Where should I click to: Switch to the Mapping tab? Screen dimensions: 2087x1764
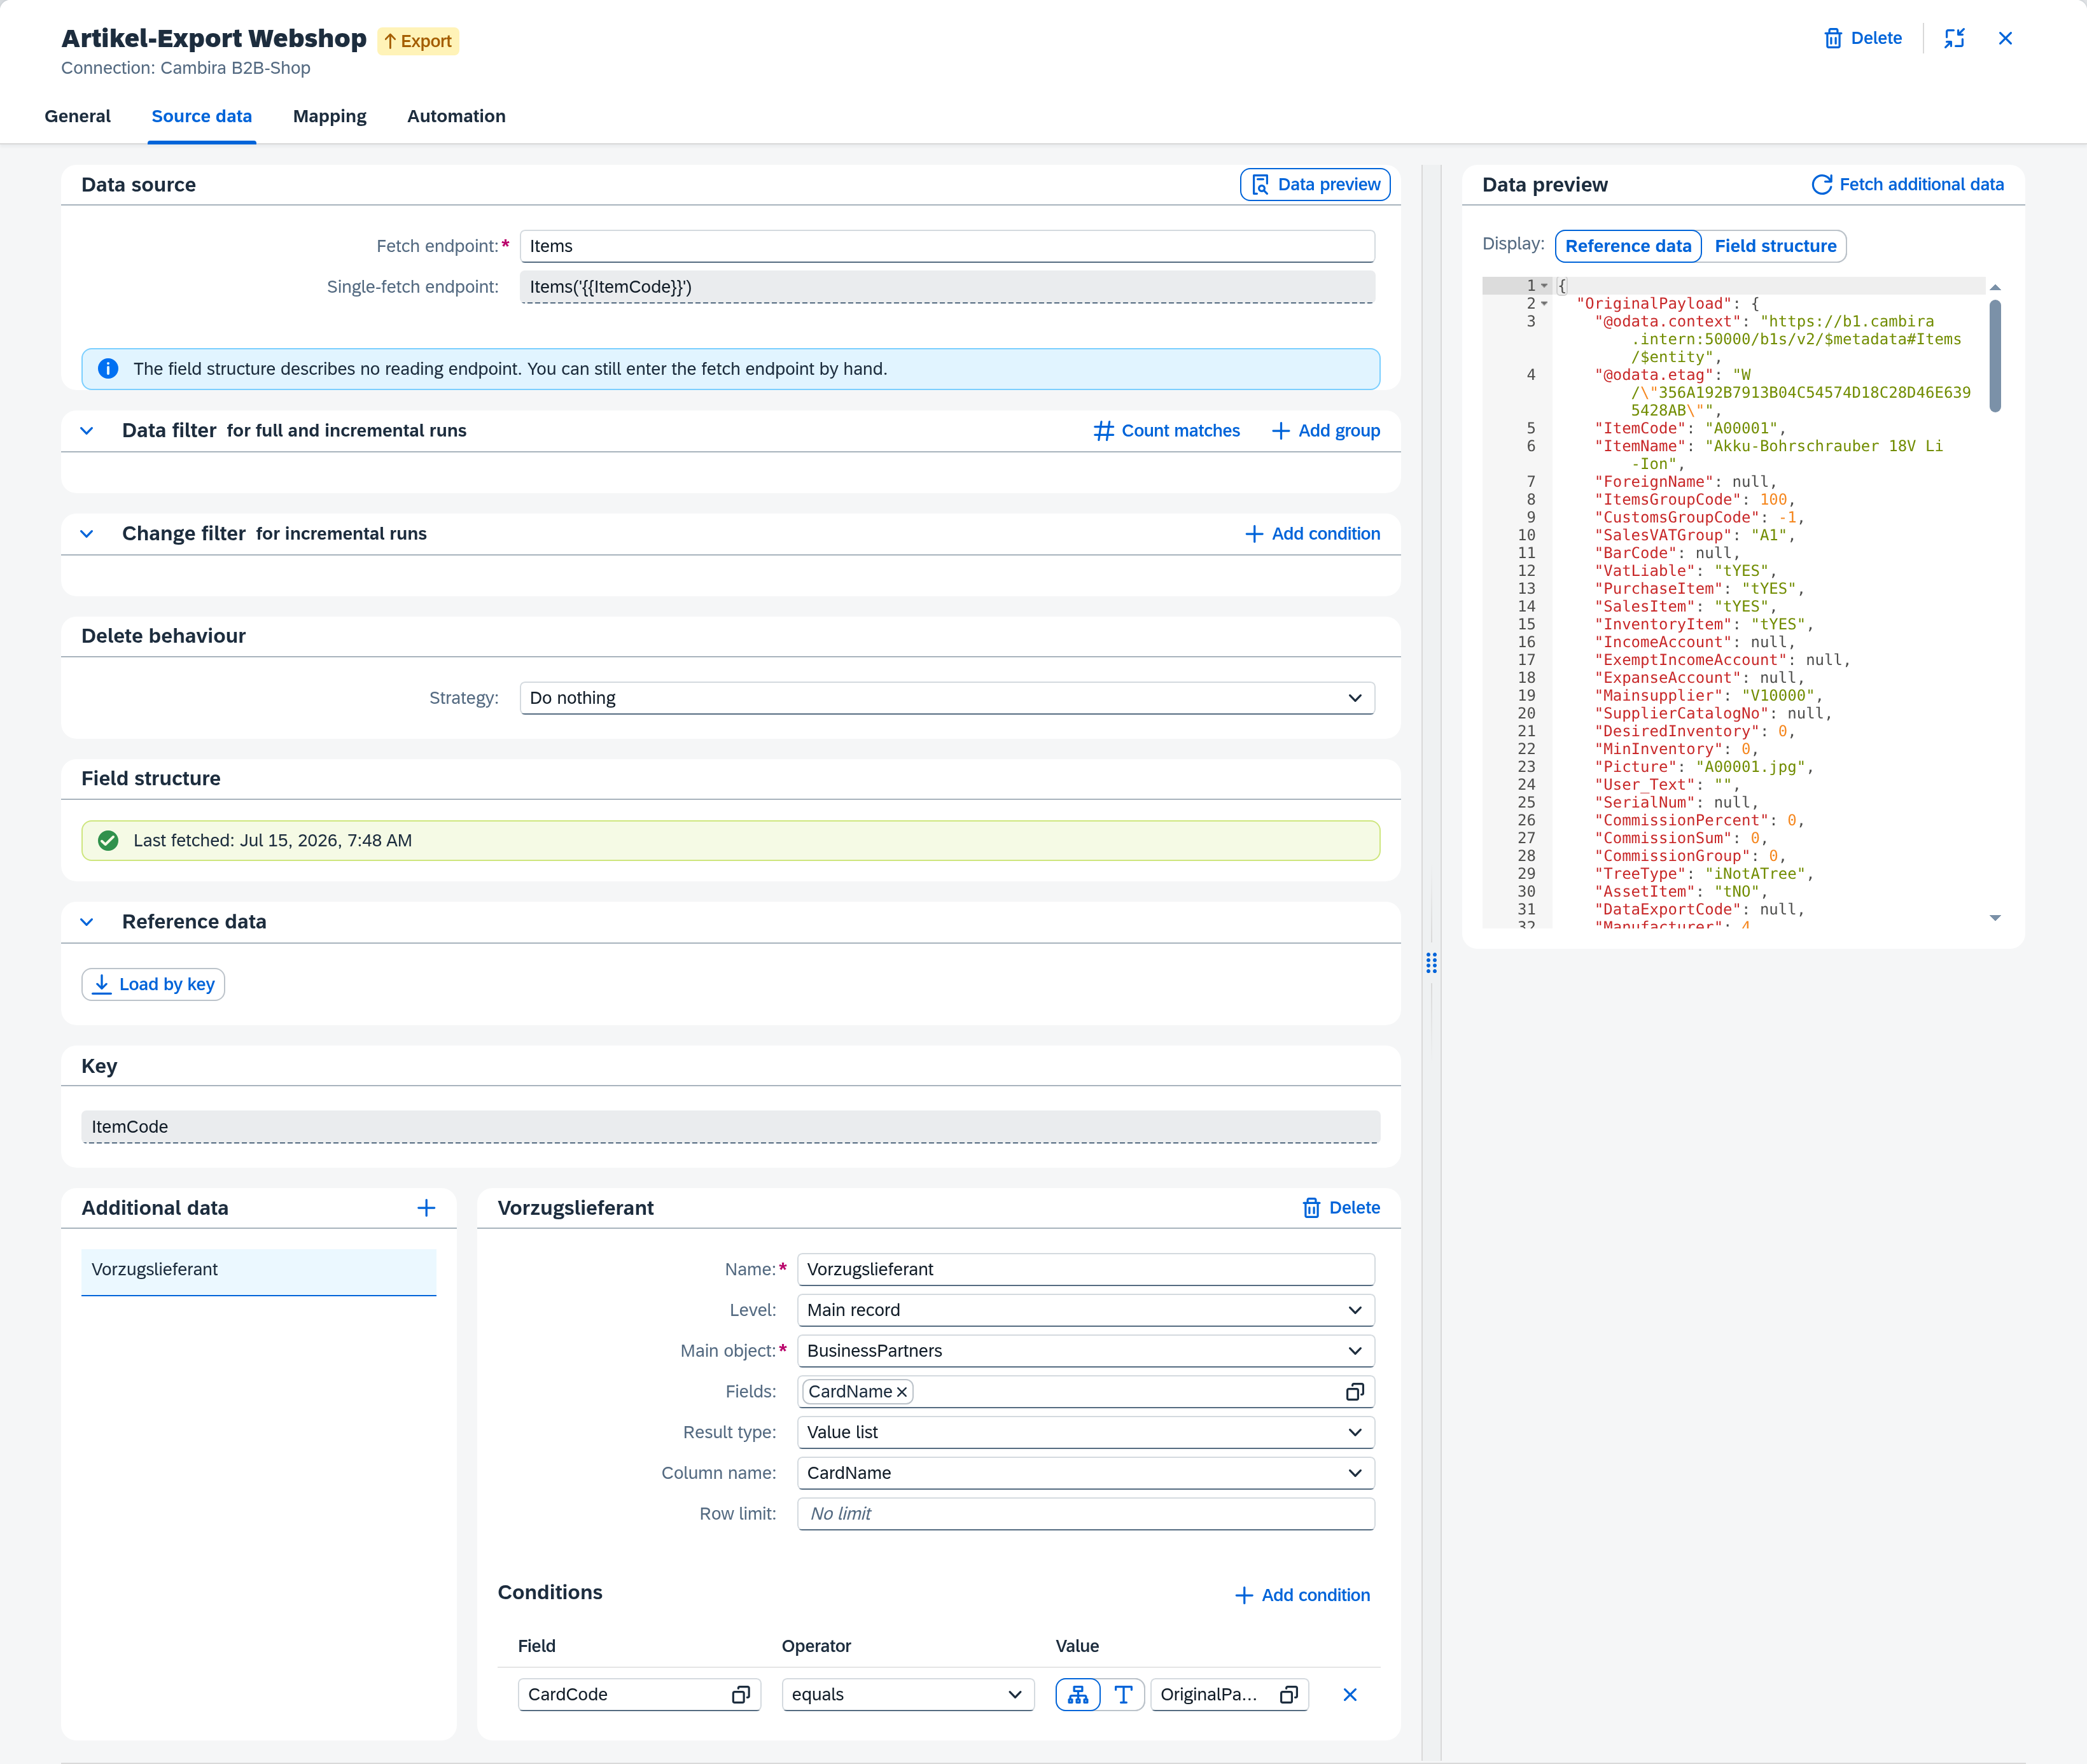click(x=330, y=116)
